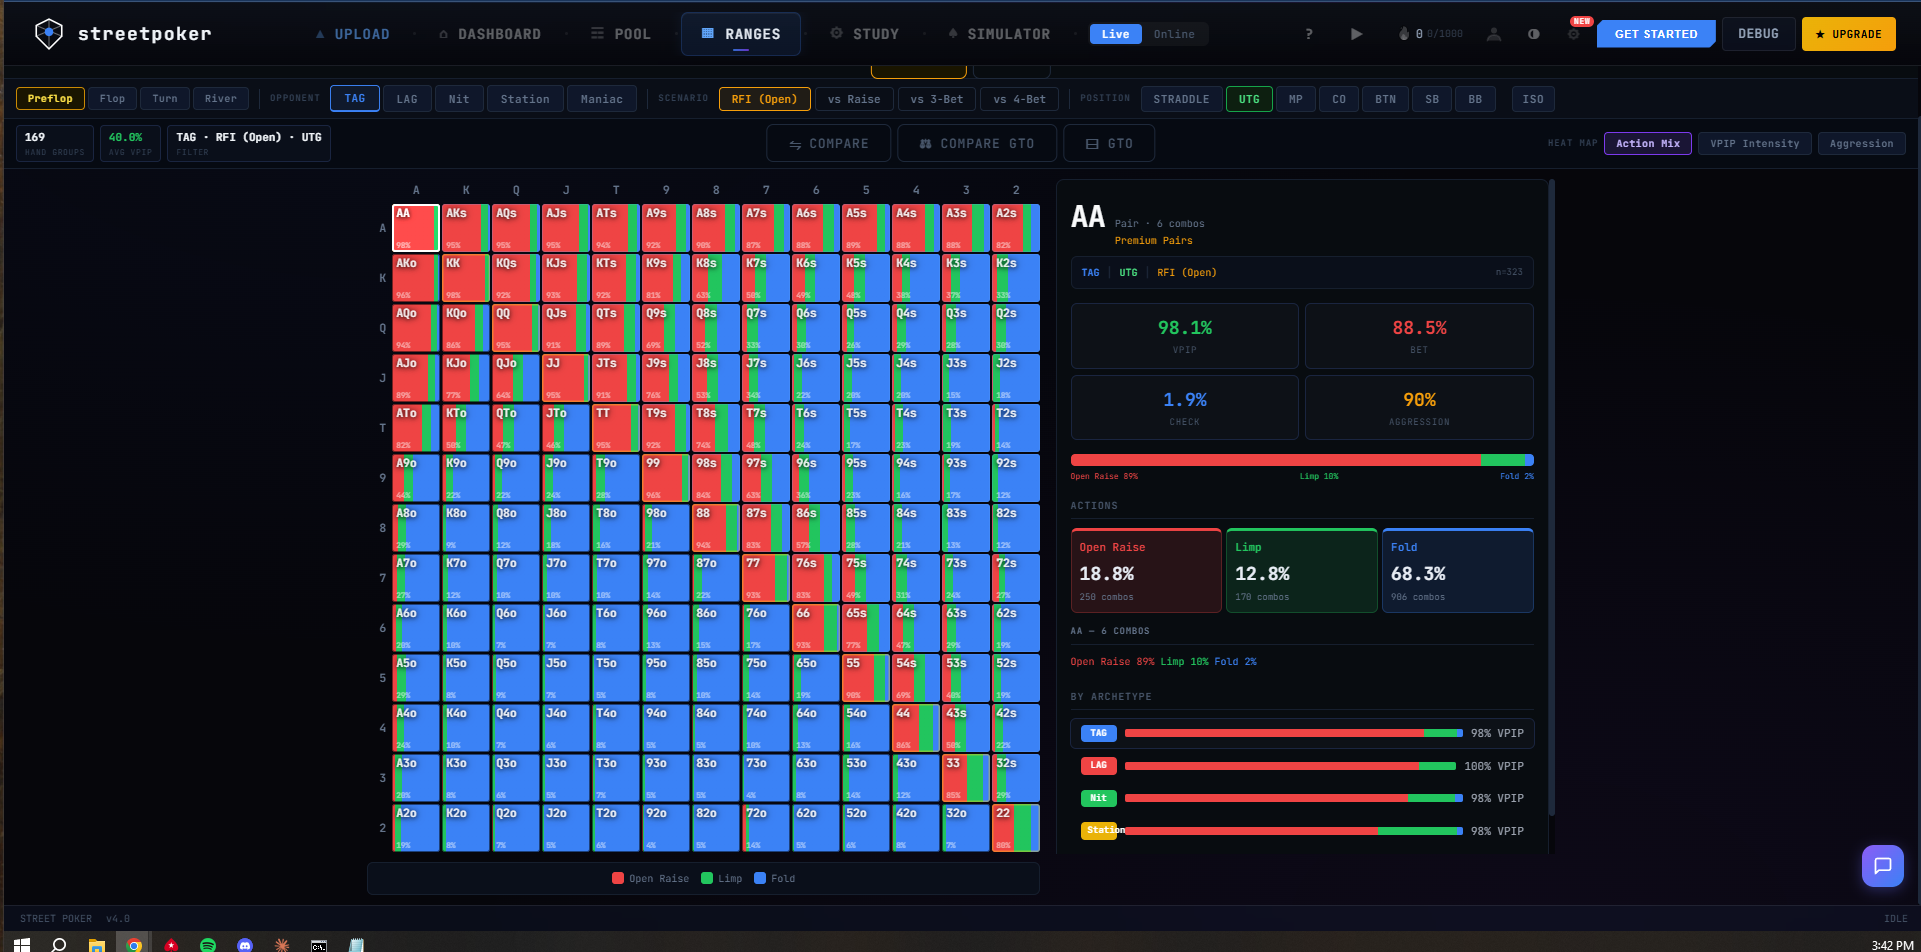Viewport: 1921px width, 952px height.
Task: Enable the LAG opponent filter
Action: (407, 98)
